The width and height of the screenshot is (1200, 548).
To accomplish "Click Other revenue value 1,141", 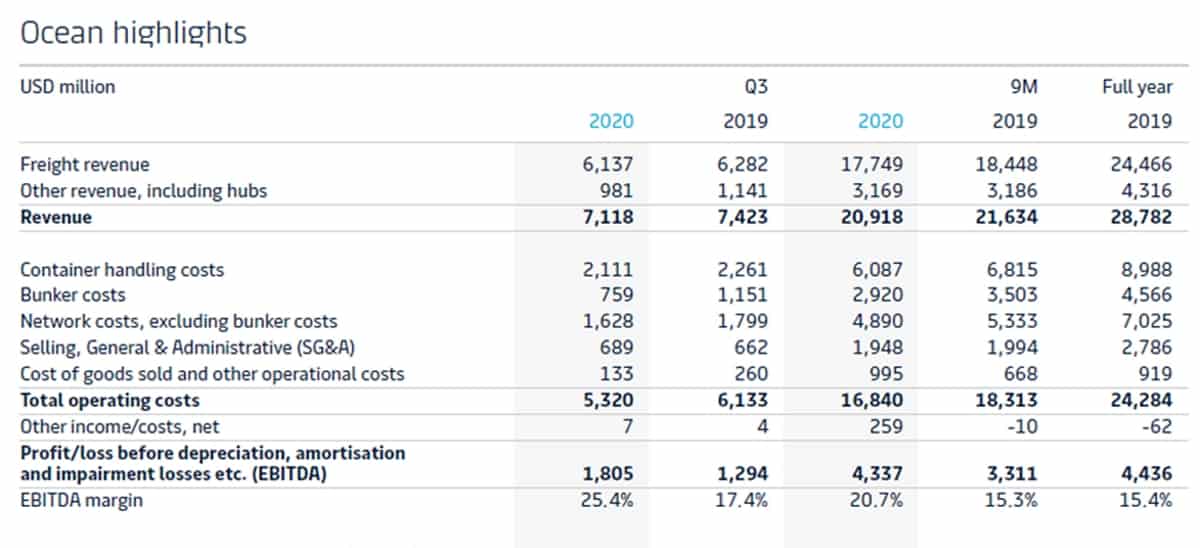I will point(741,190).
